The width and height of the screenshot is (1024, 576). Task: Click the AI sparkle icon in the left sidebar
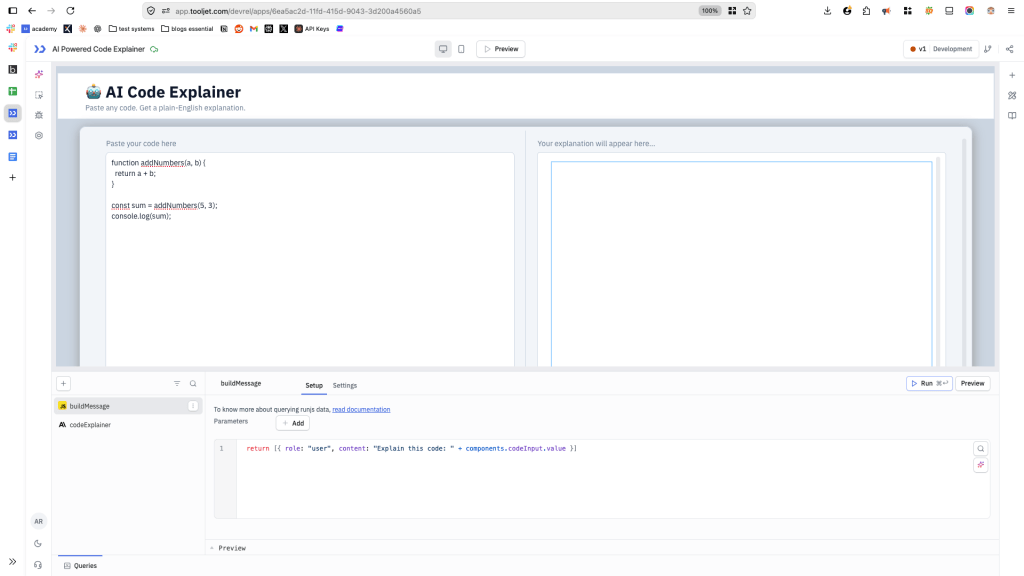pos(38,73)
